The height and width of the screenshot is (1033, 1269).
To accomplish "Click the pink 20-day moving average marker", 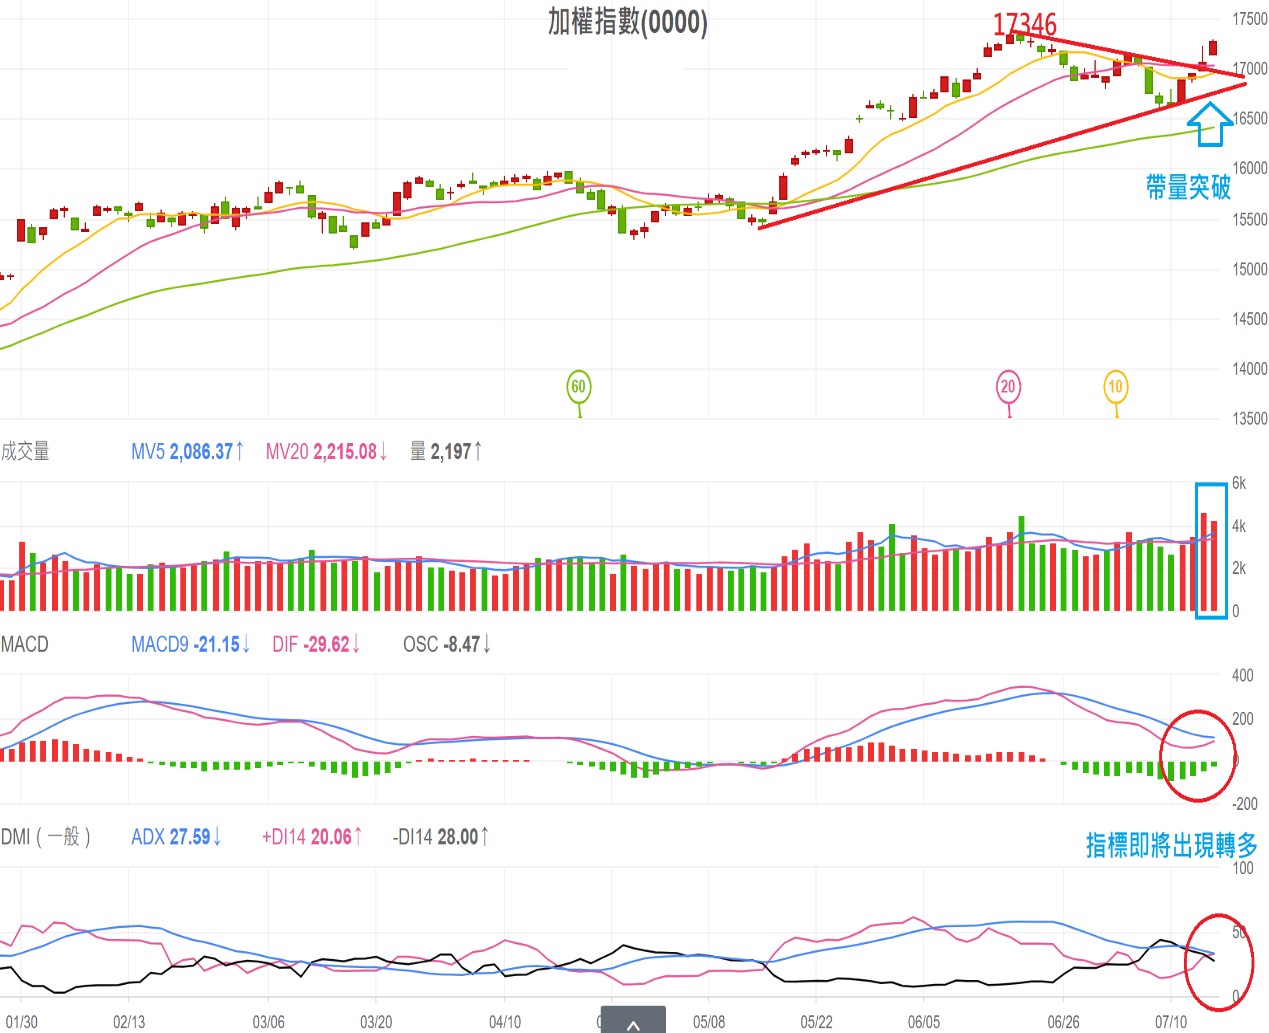I will pos(1007,388).
